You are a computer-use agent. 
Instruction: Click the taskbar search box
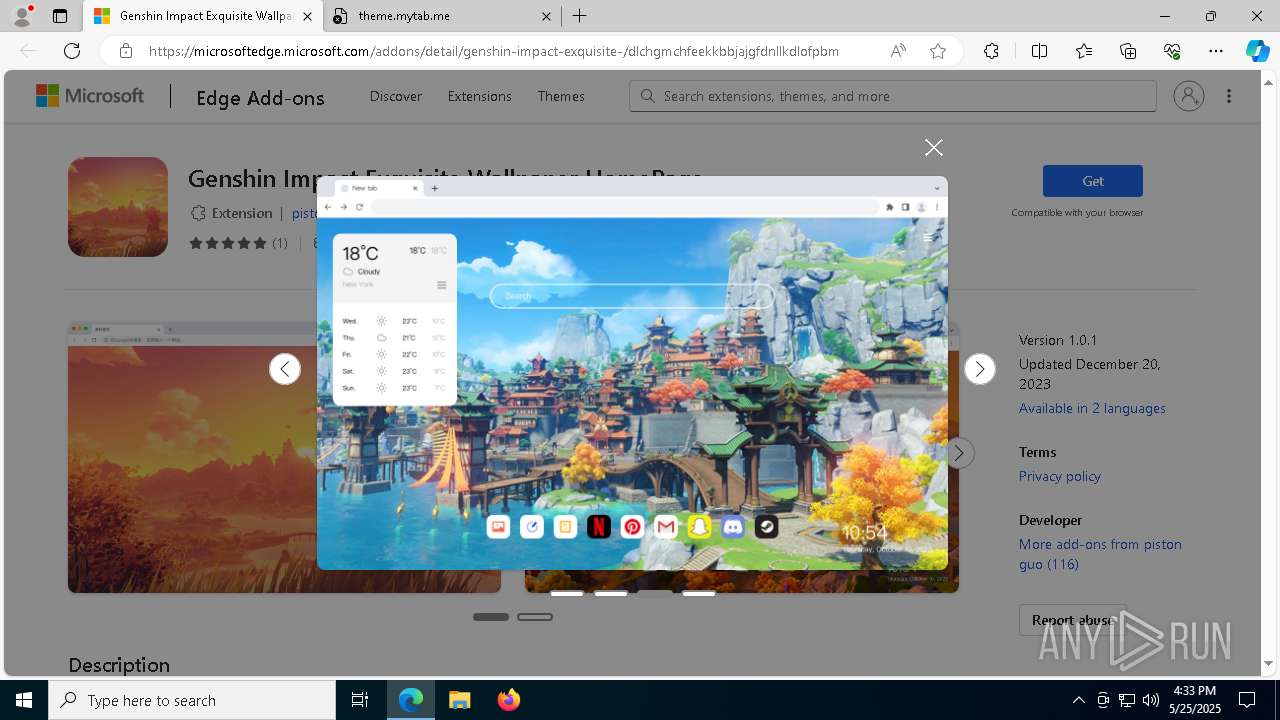pos(192,700)
